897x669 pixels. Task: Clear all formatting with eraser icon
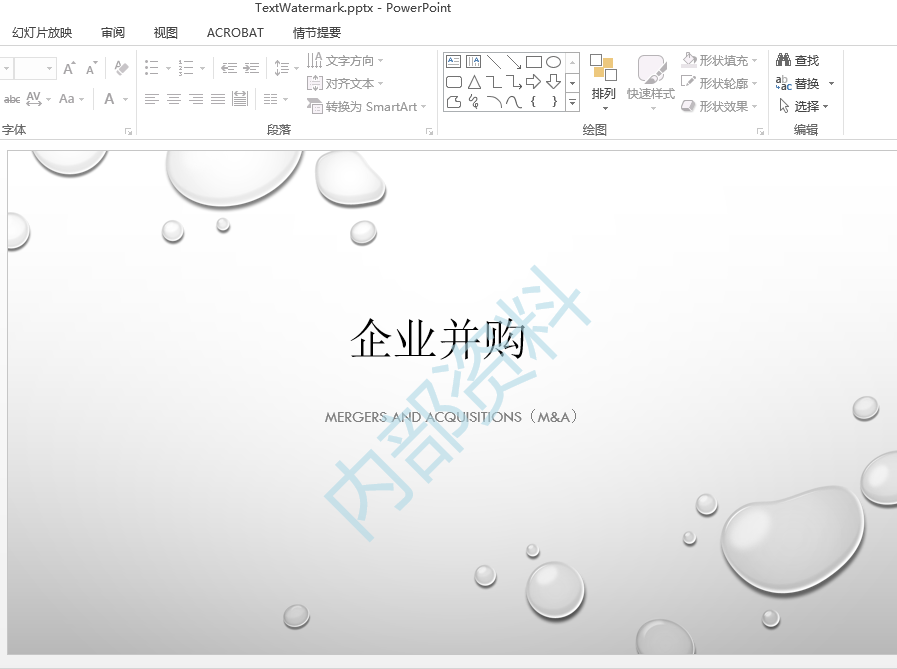[121, 68]
